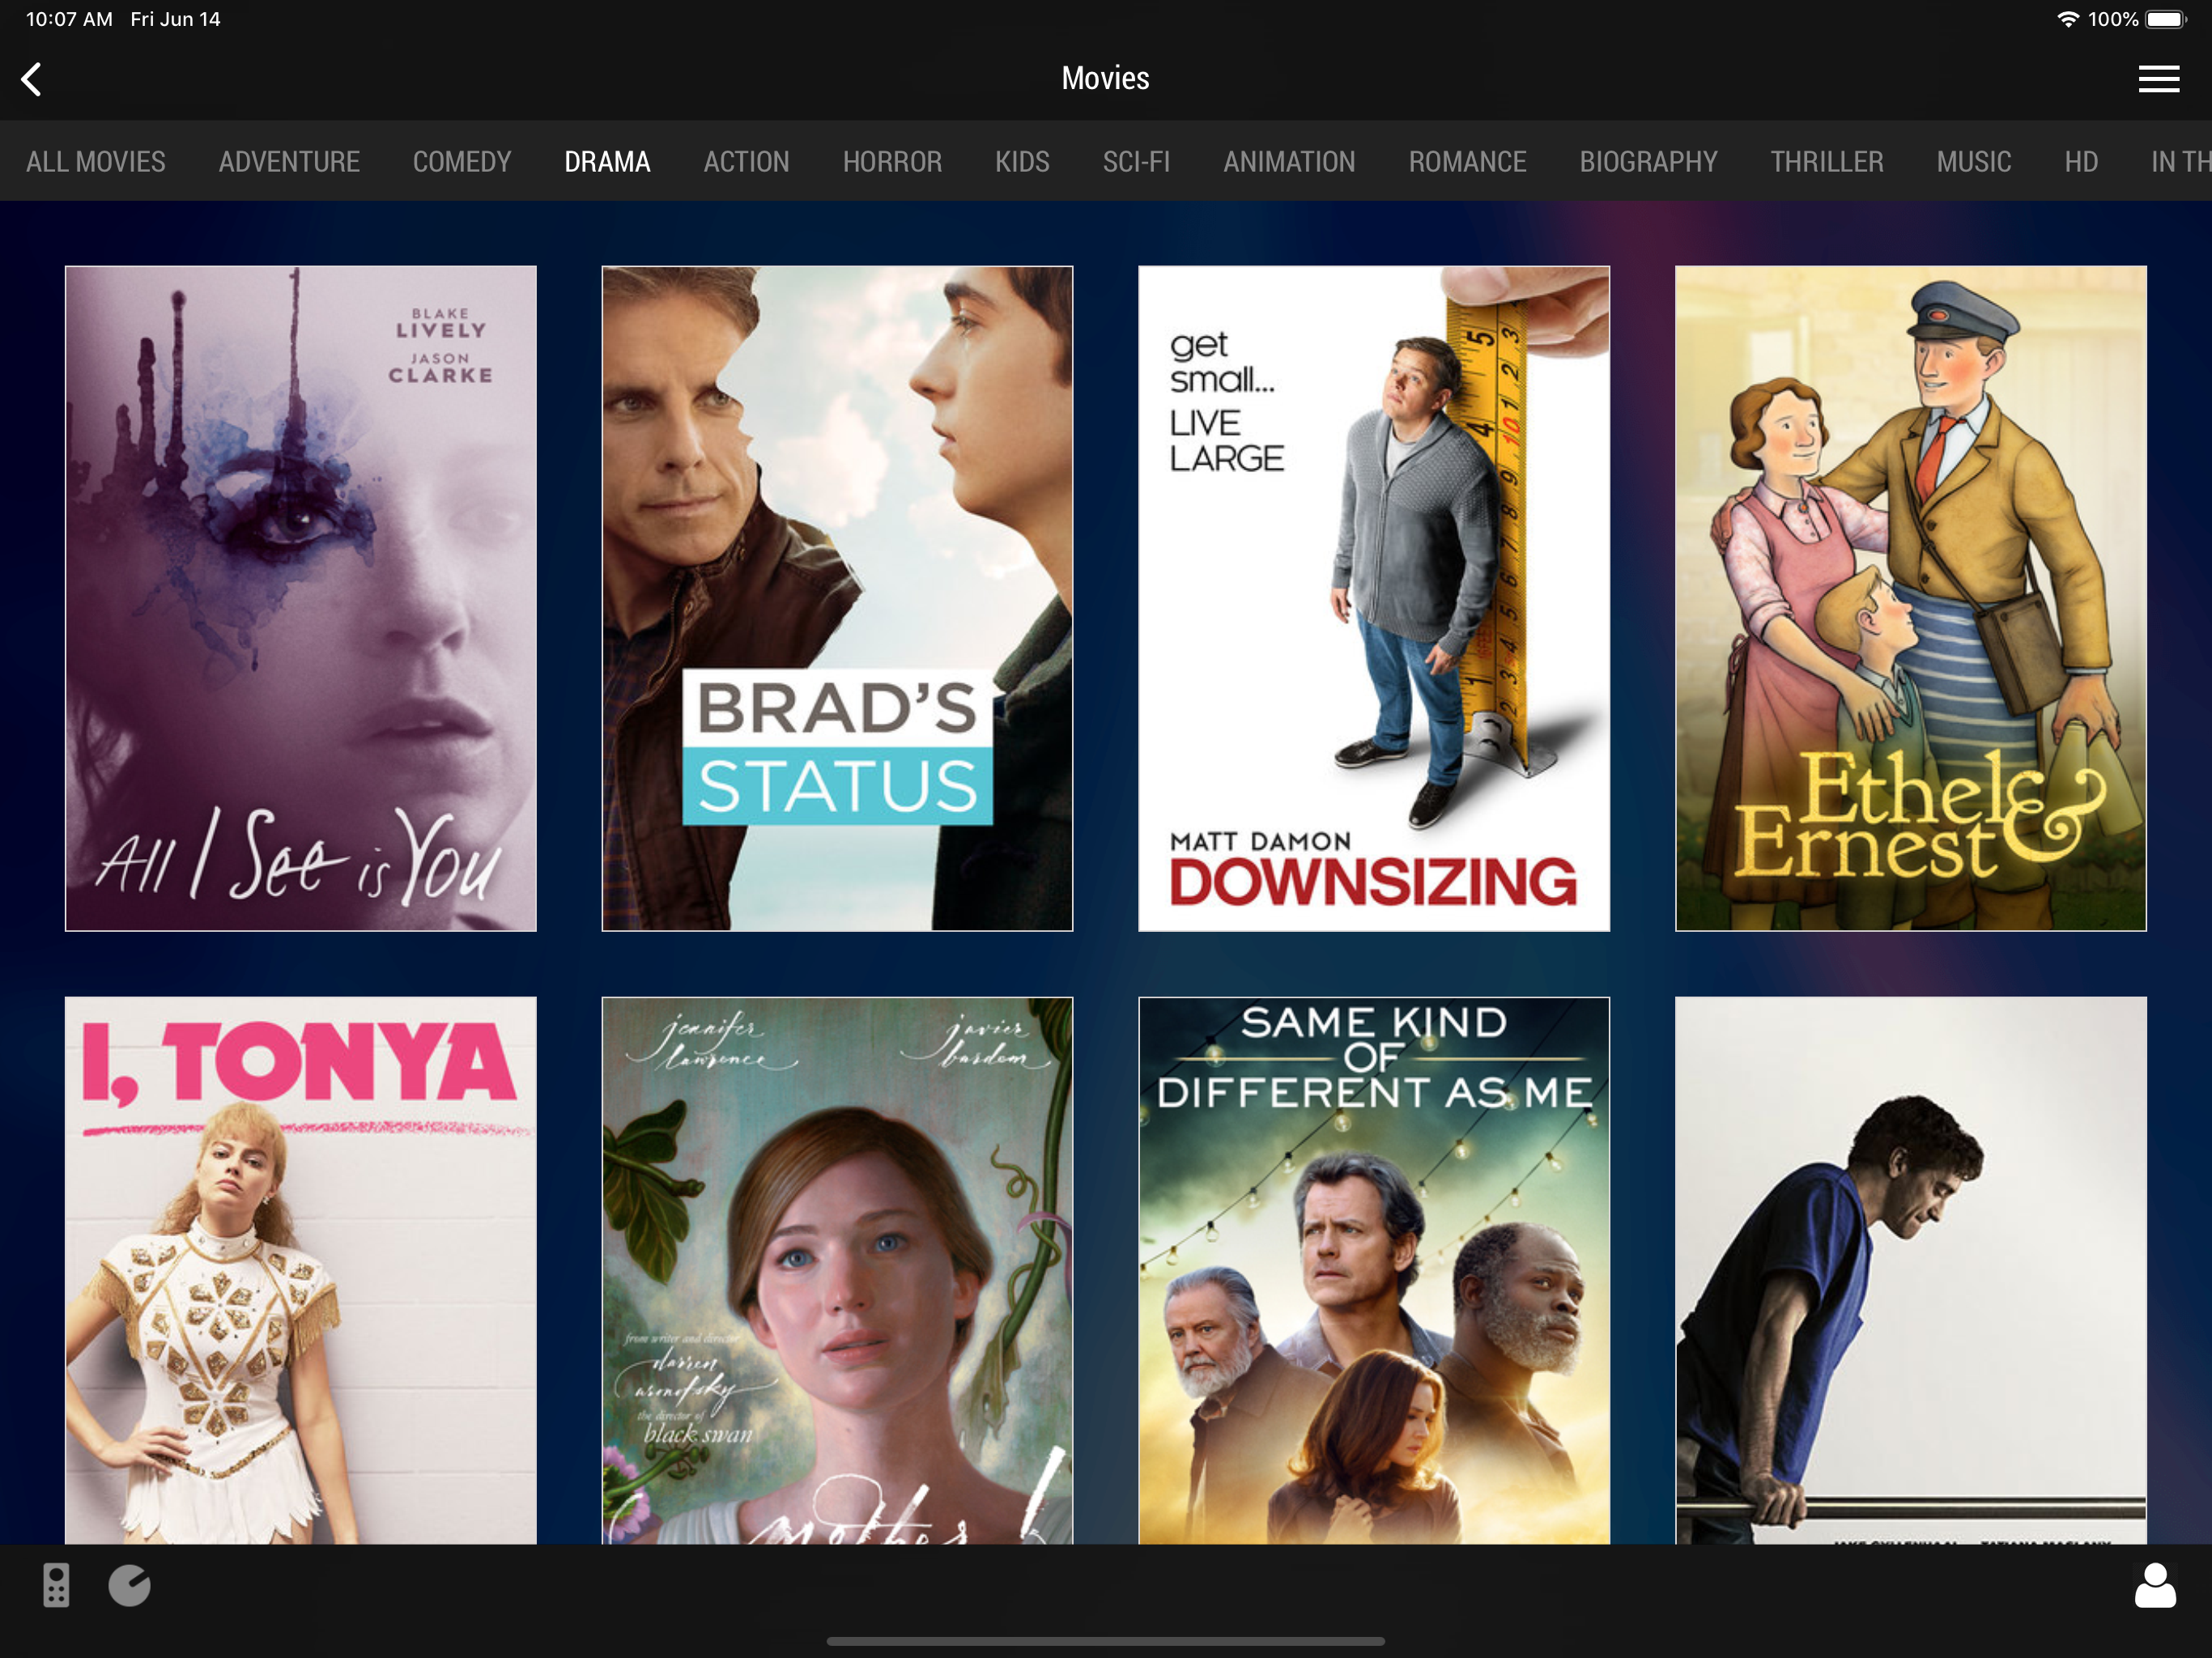
Task: Open the user profile icon
Action: [x=2155, y=1585]
